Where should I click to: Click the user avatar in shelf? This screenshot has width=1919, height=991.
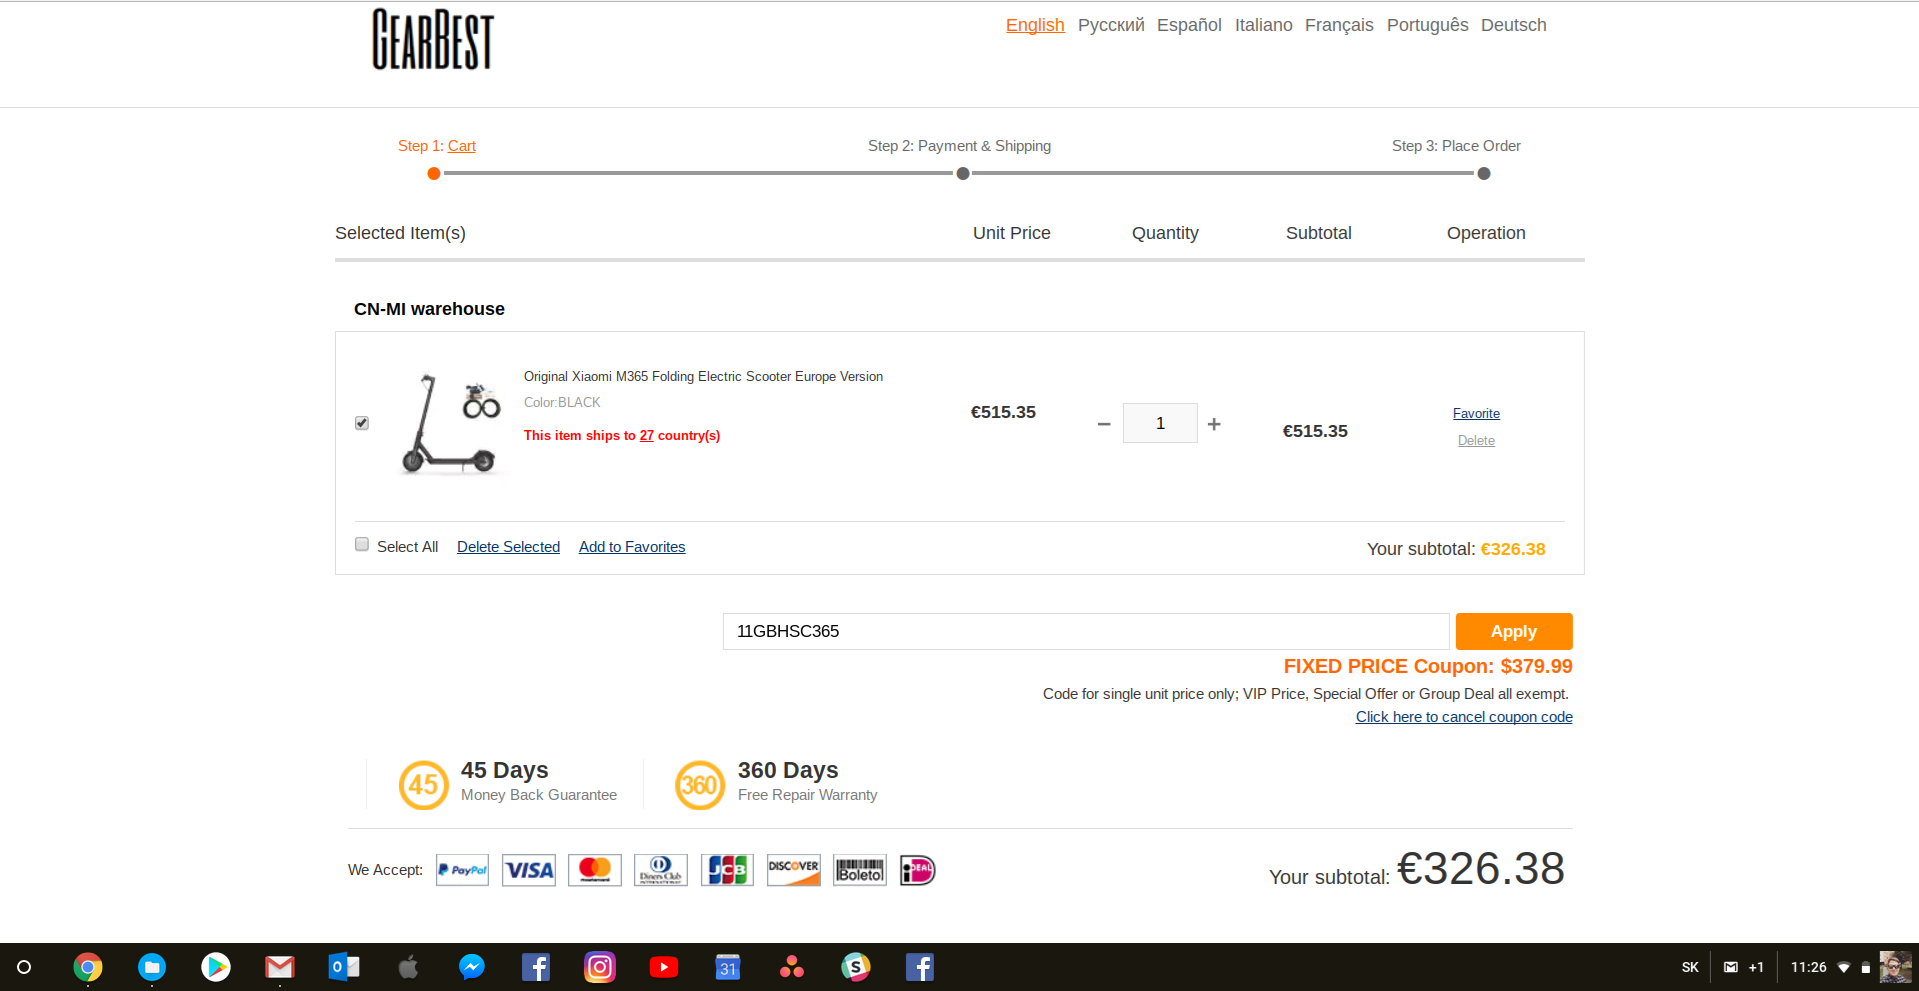1896,967
